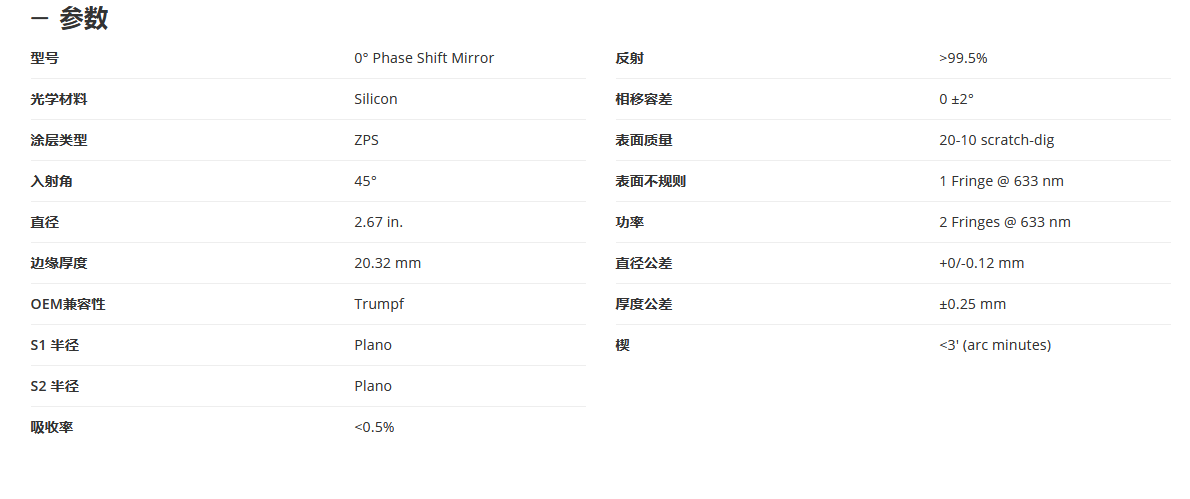The width and height of the screenshot is (1190, 499).
Task: Click the <3' (arc minutes) wedge value
Action: [995, 345]
